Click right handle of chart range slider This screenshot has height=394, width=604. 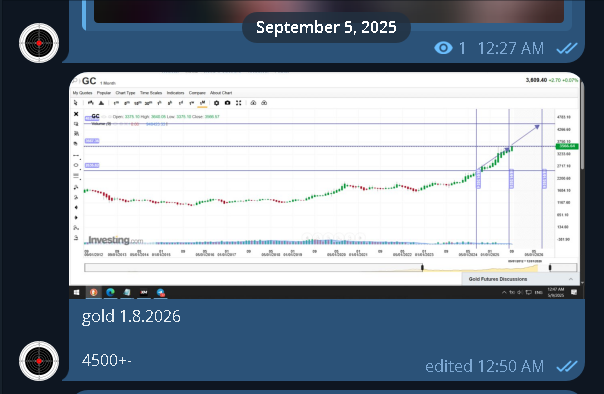[550, 267]
